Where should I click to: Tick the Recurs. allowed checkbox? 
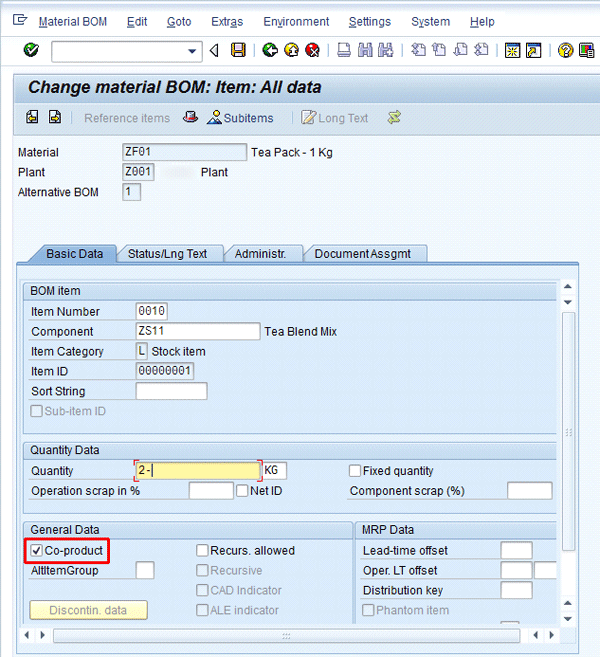pyautogui.click(x=203, y=550)
